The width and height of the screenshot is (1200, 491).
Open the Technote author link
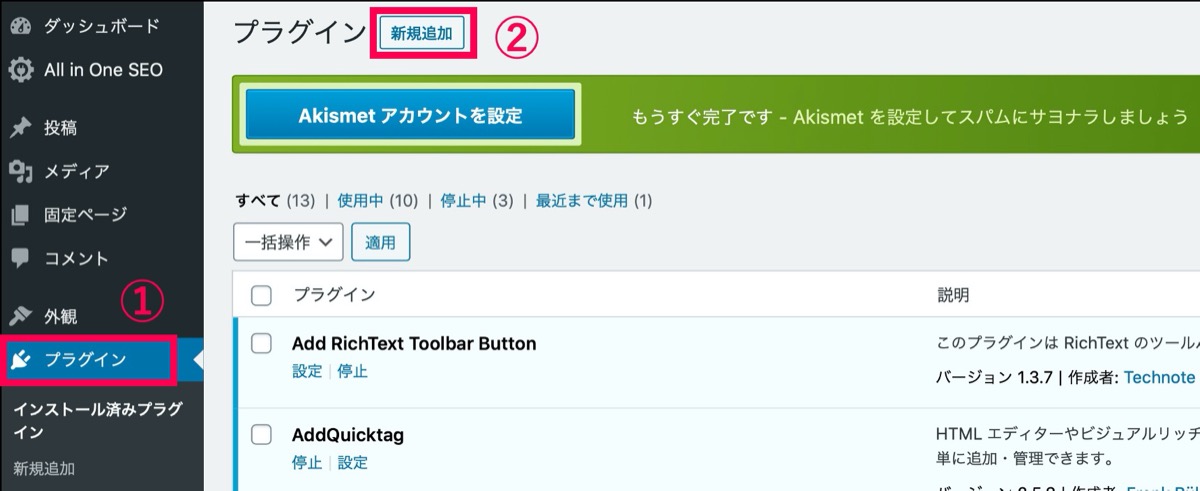tap(1159, 377)
